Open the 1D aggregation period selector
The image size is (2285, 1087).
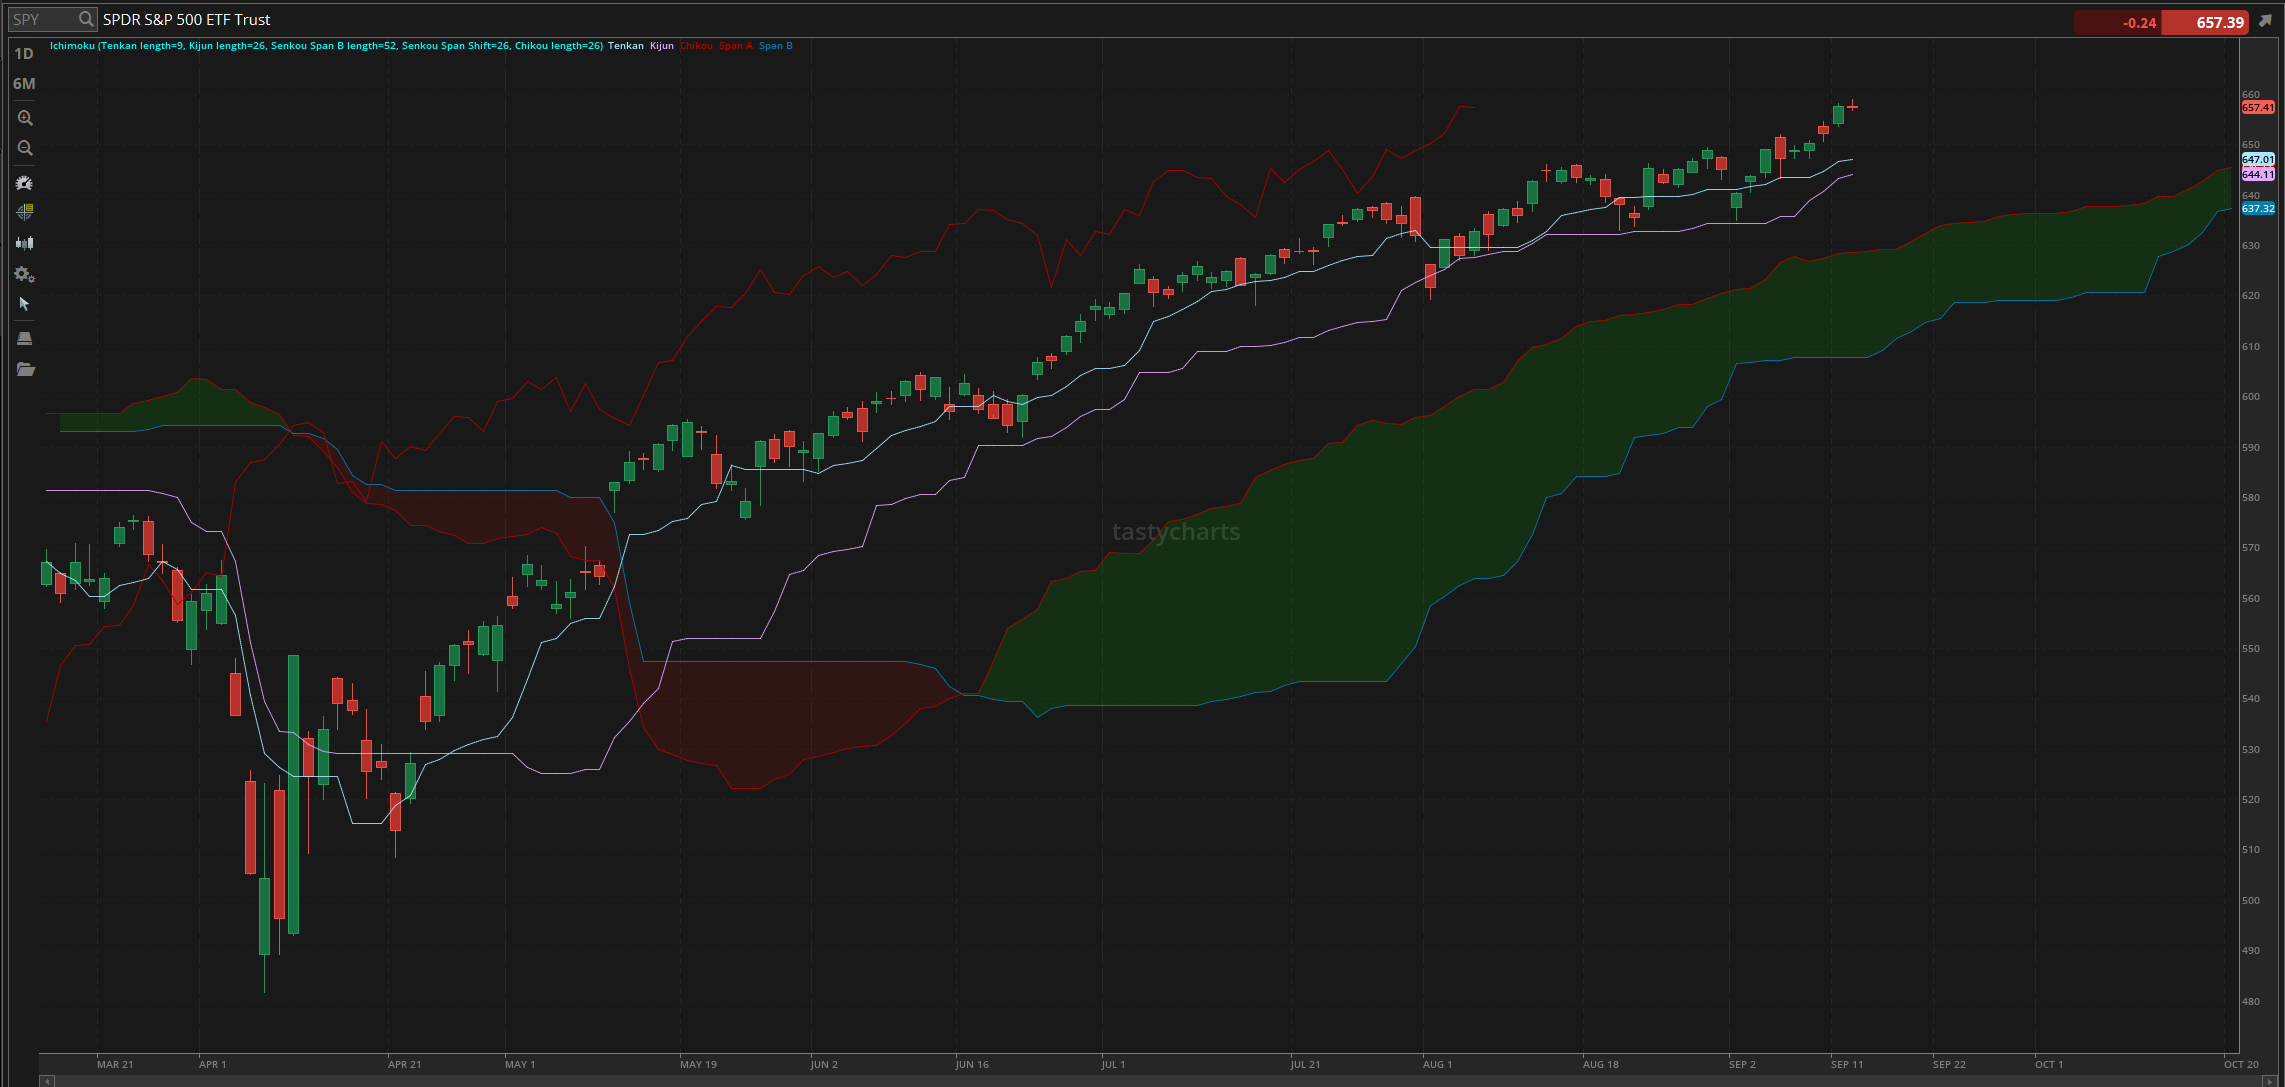[x=24, y=54]
